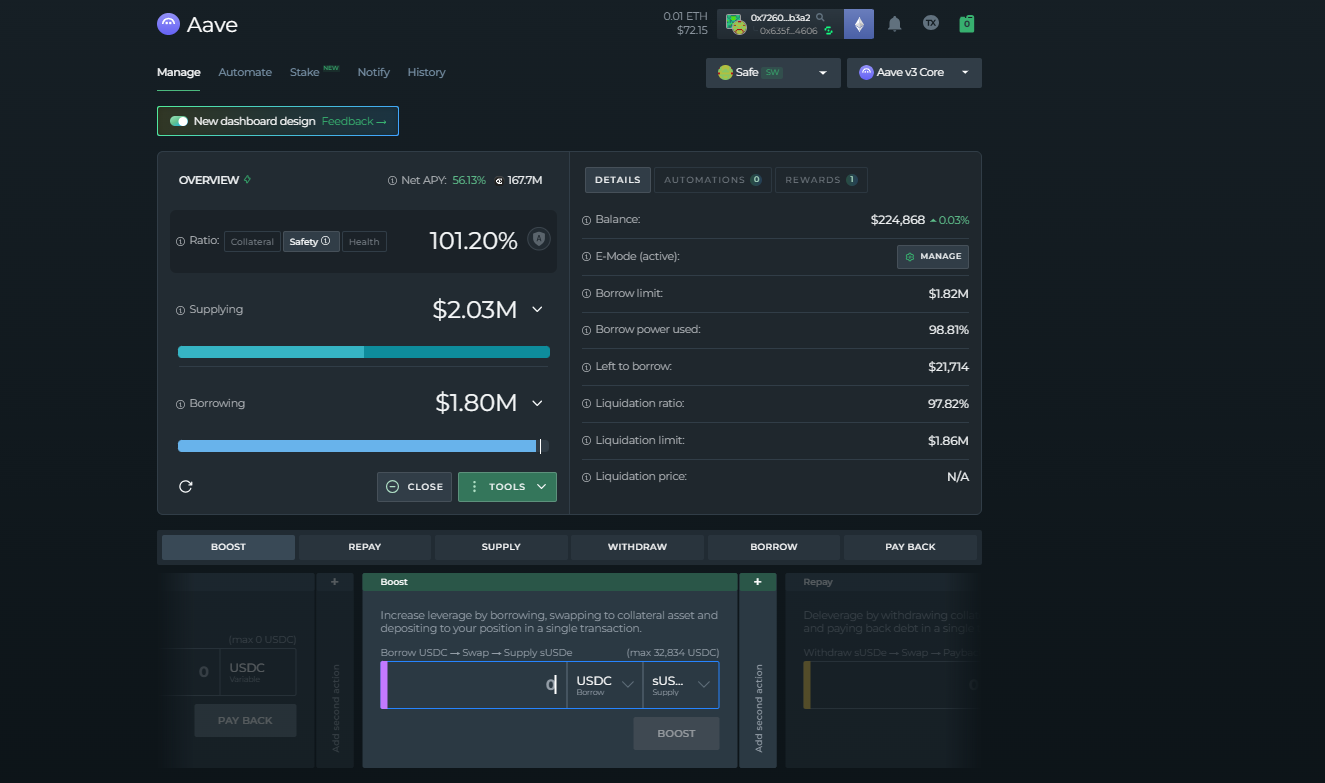The width and height of the screenshot is (1325, 783).
Task: Click the search magnifier beside wallet address
Action: pos(821,17)
